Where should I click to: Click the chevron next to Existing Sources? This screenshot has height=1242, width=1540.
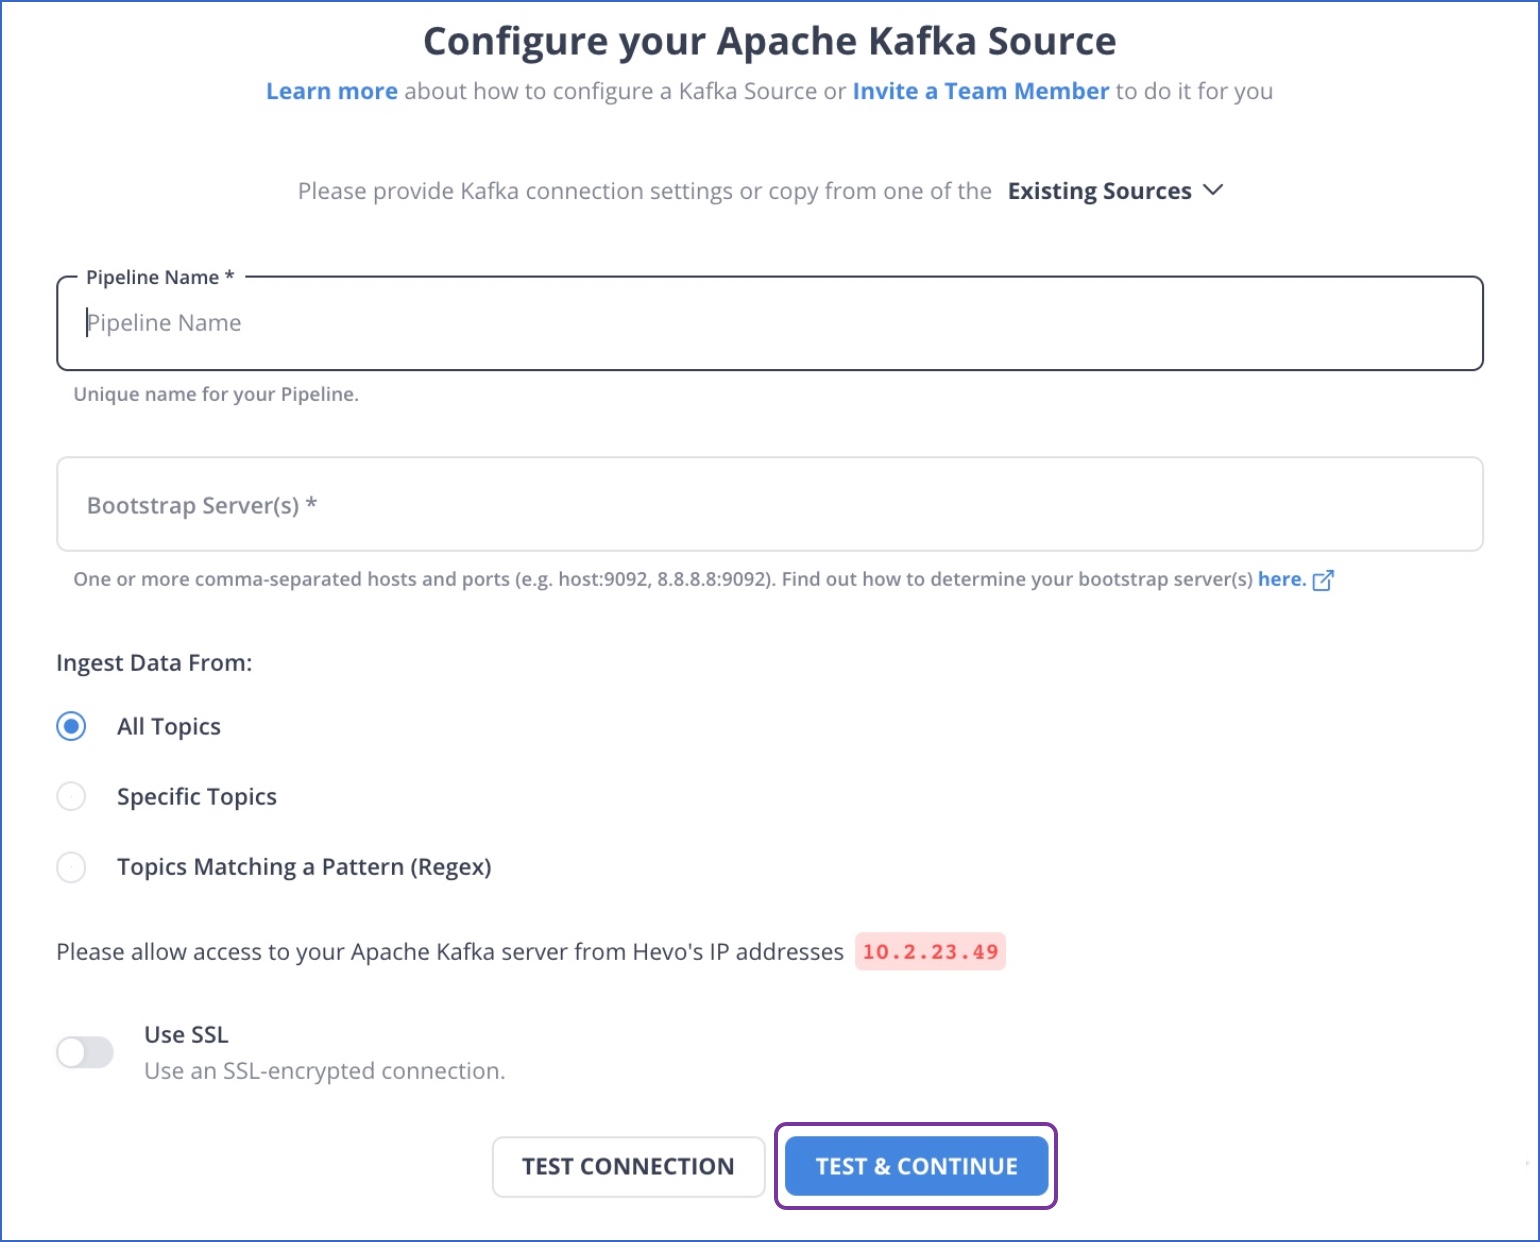pos(1213,190)
